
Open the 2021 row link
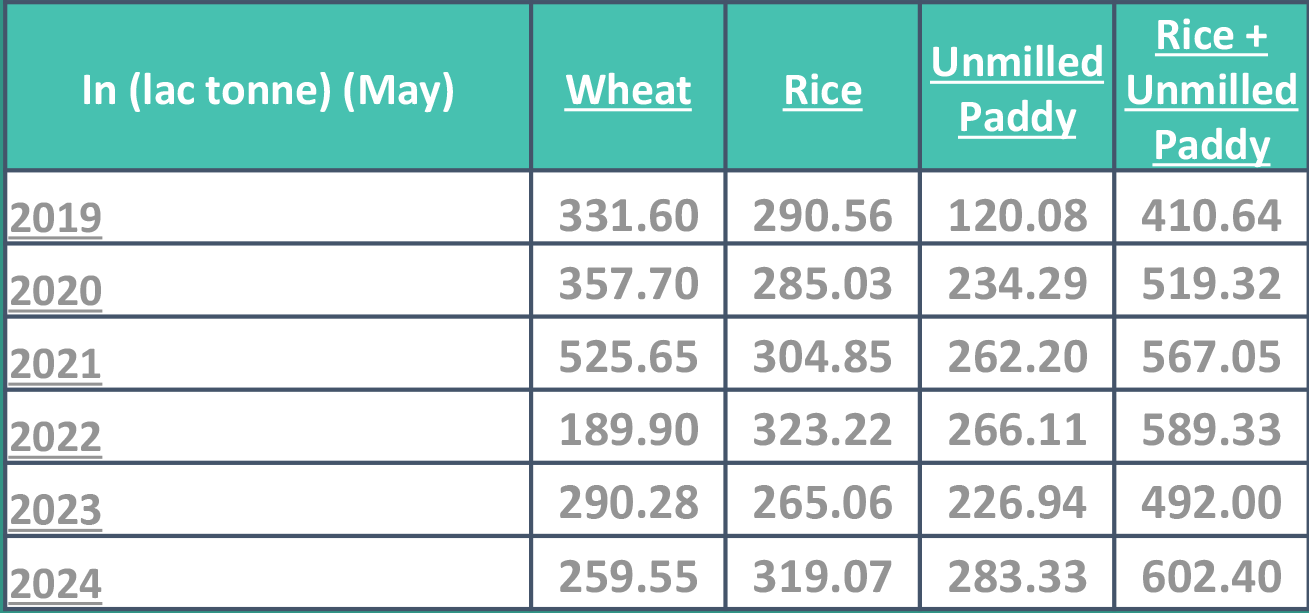55,364
